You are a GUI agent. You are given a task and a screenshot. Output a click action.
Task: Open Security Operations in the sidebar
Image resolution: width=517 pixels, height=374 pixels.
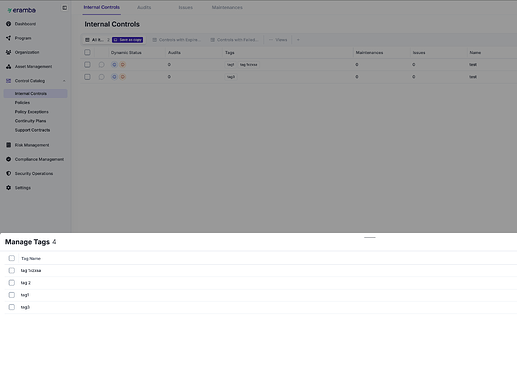pyautogui.click(x=34, y=174)
